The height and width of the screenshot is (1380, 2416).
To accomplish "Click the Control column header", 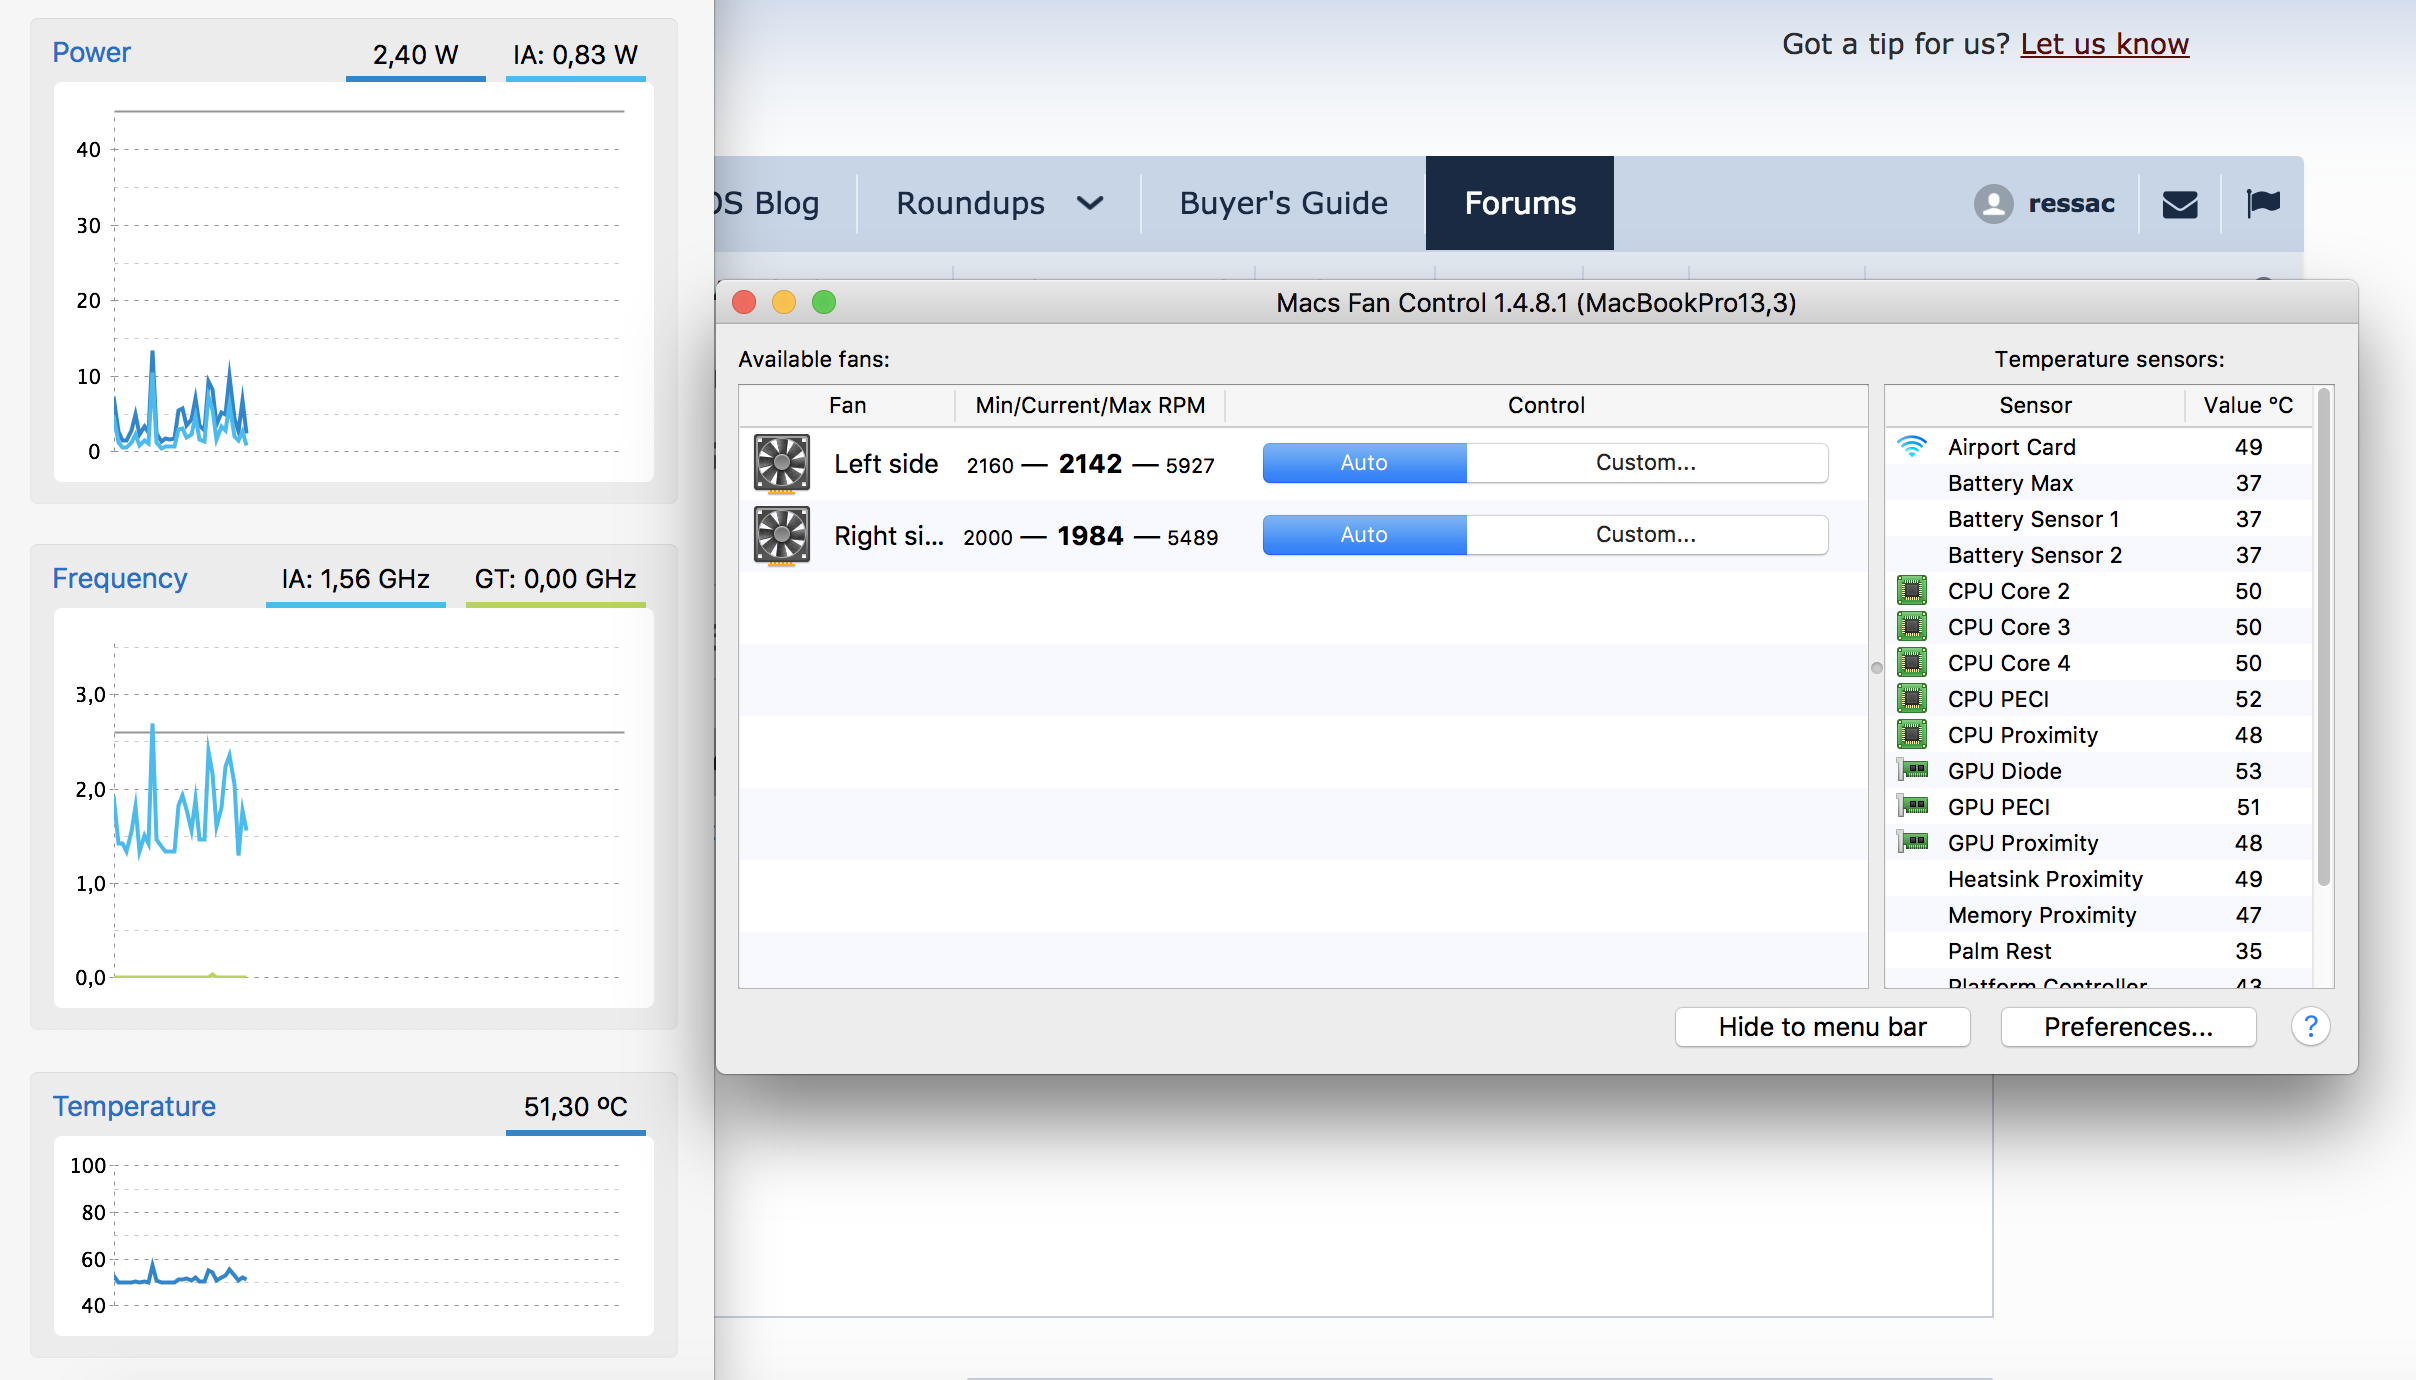I will 1546,405.
